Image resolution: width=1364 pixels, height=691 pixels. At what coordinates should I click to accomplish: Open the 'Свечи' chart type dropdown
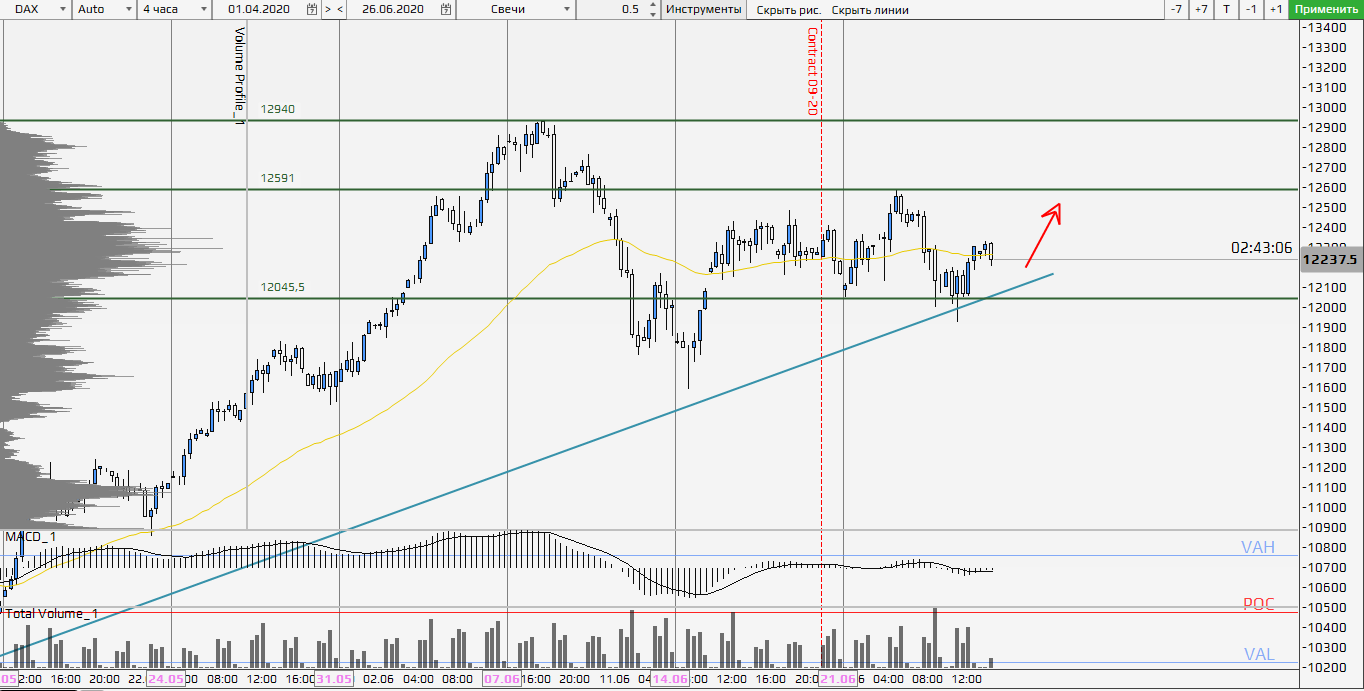[568, 9]
